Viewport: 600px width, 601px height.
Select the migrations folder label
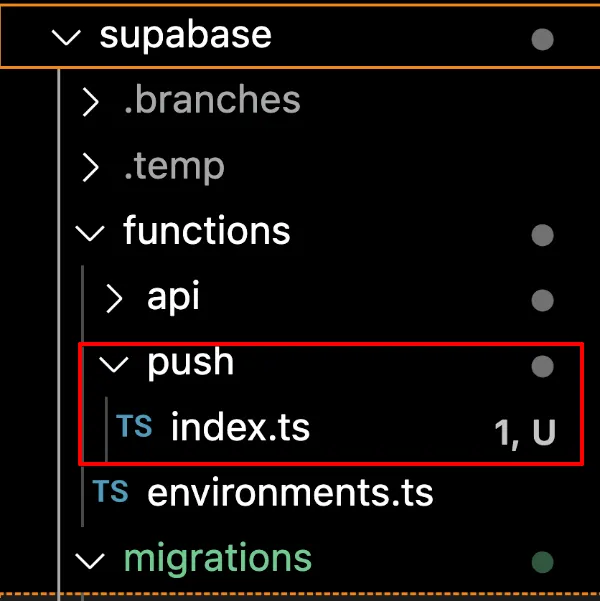tap(217, 558)
